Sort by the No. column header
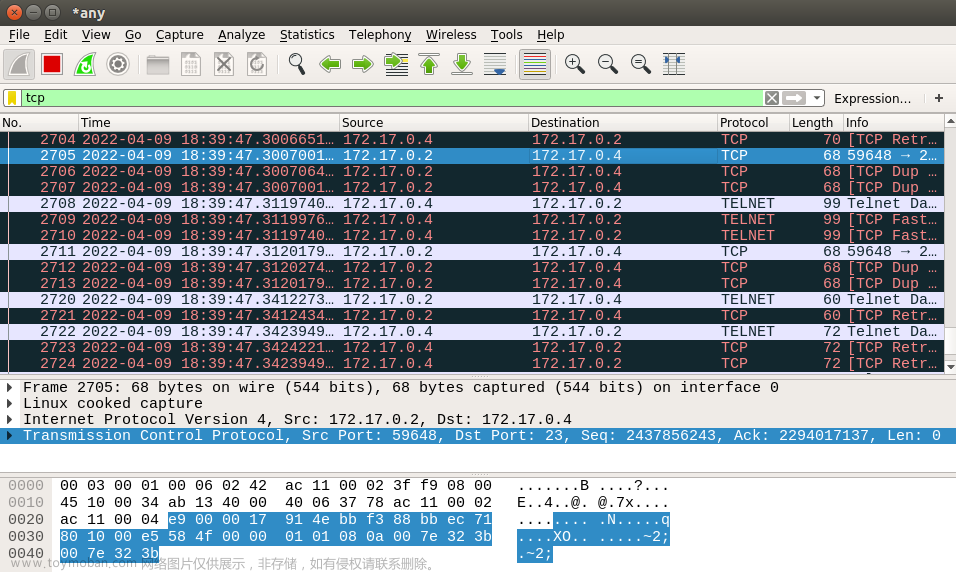This screenshot has width=956, height=572. click(39, 123)
